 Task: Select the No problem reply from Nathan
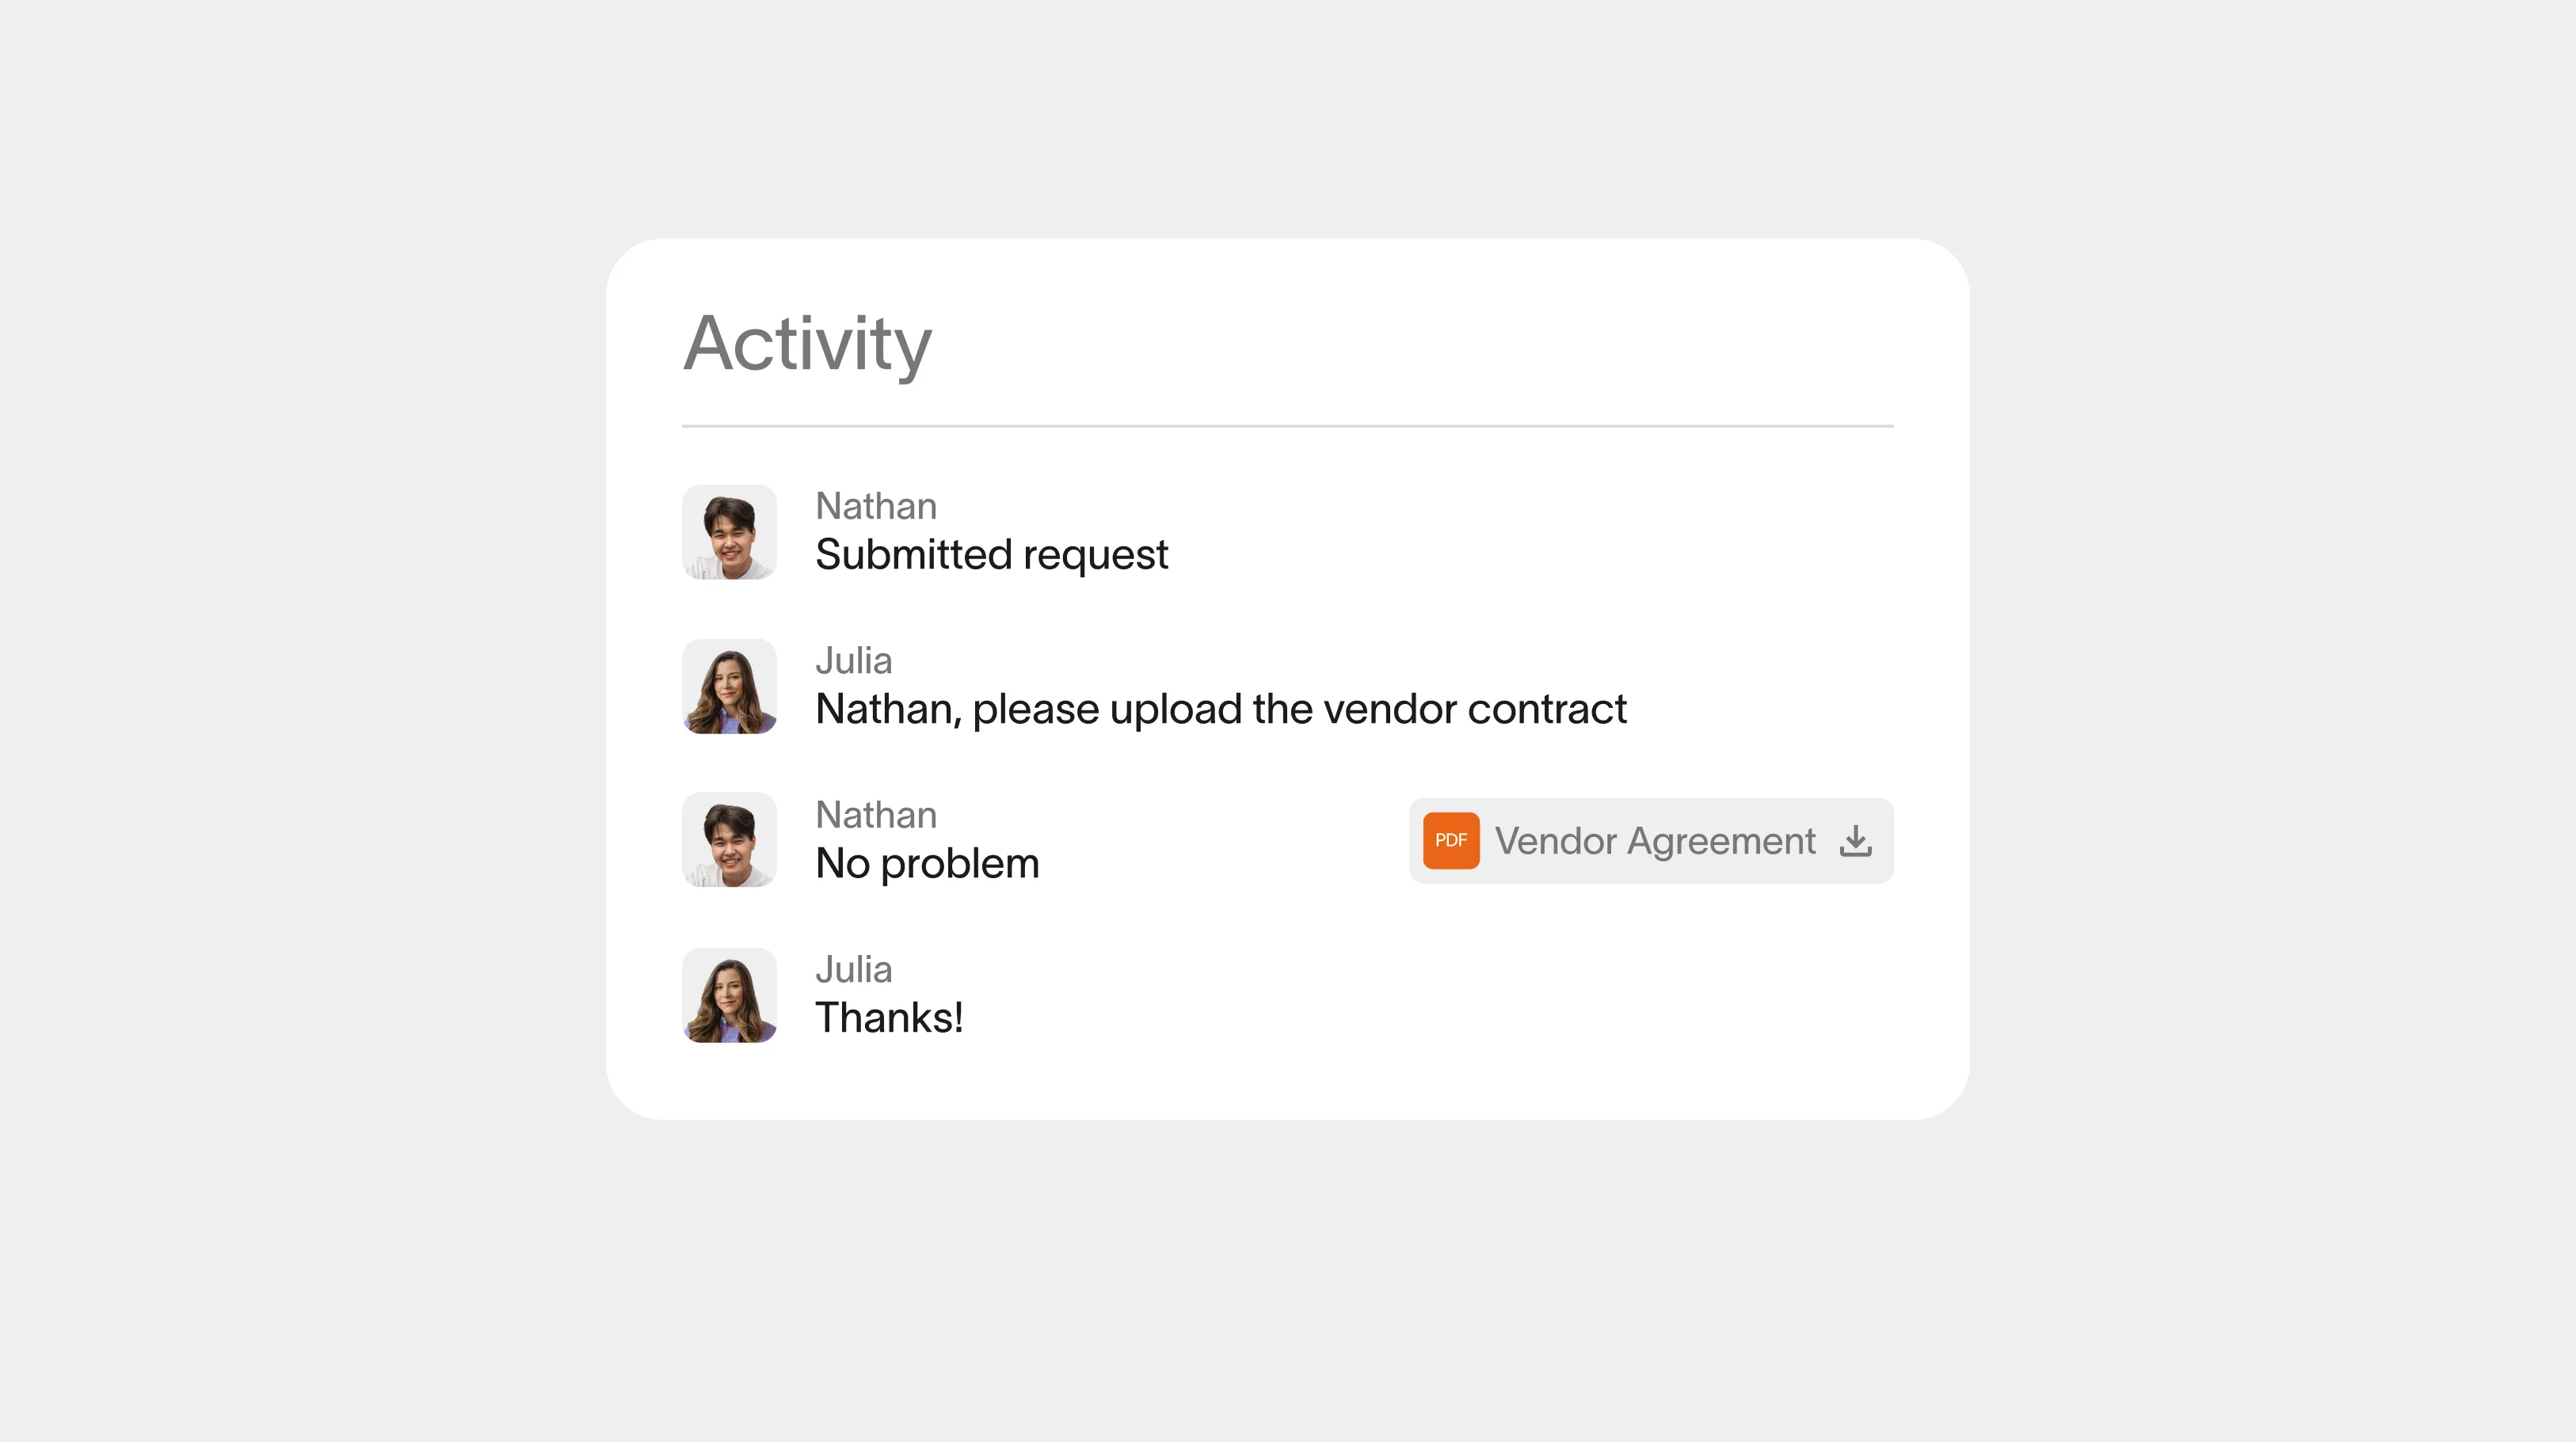(927, 863)
